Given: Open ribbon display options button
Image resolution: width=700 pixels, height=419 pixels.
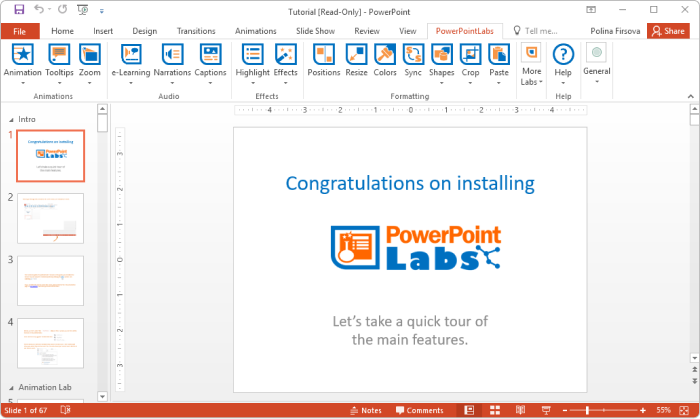Looking at the screenshot, I should click(591, 9).
